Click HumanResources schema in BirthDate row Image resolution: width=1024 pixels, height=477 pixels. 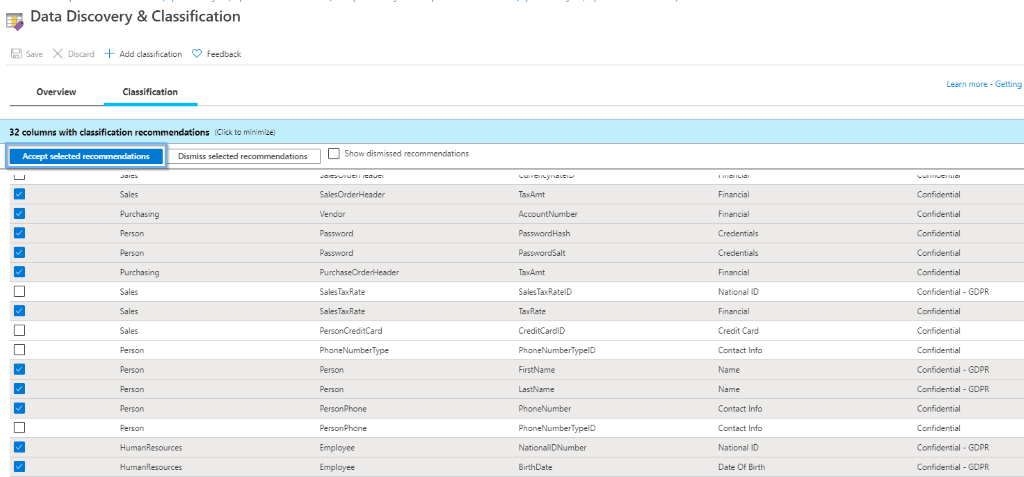pyautogui.click(x=151, y=467)
